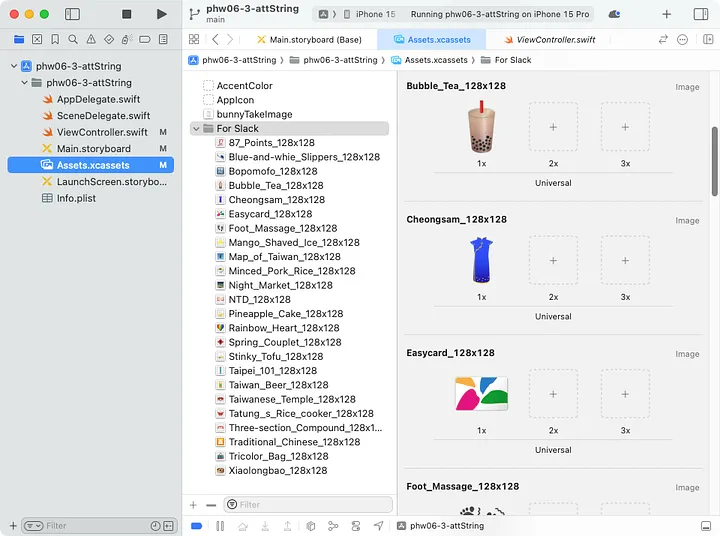Open the issue navigator warning icon
The height and width of the screenshot is (536, 720).
tap(91, 39)
